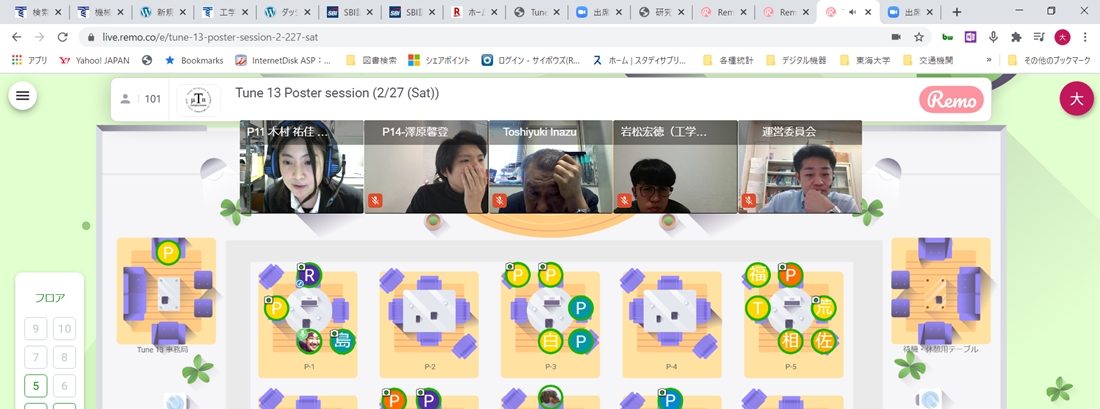Screen dimensions: 1100x409
Task: Open the Yahoo! JAPAN bookmark
Action: point(94,60)
